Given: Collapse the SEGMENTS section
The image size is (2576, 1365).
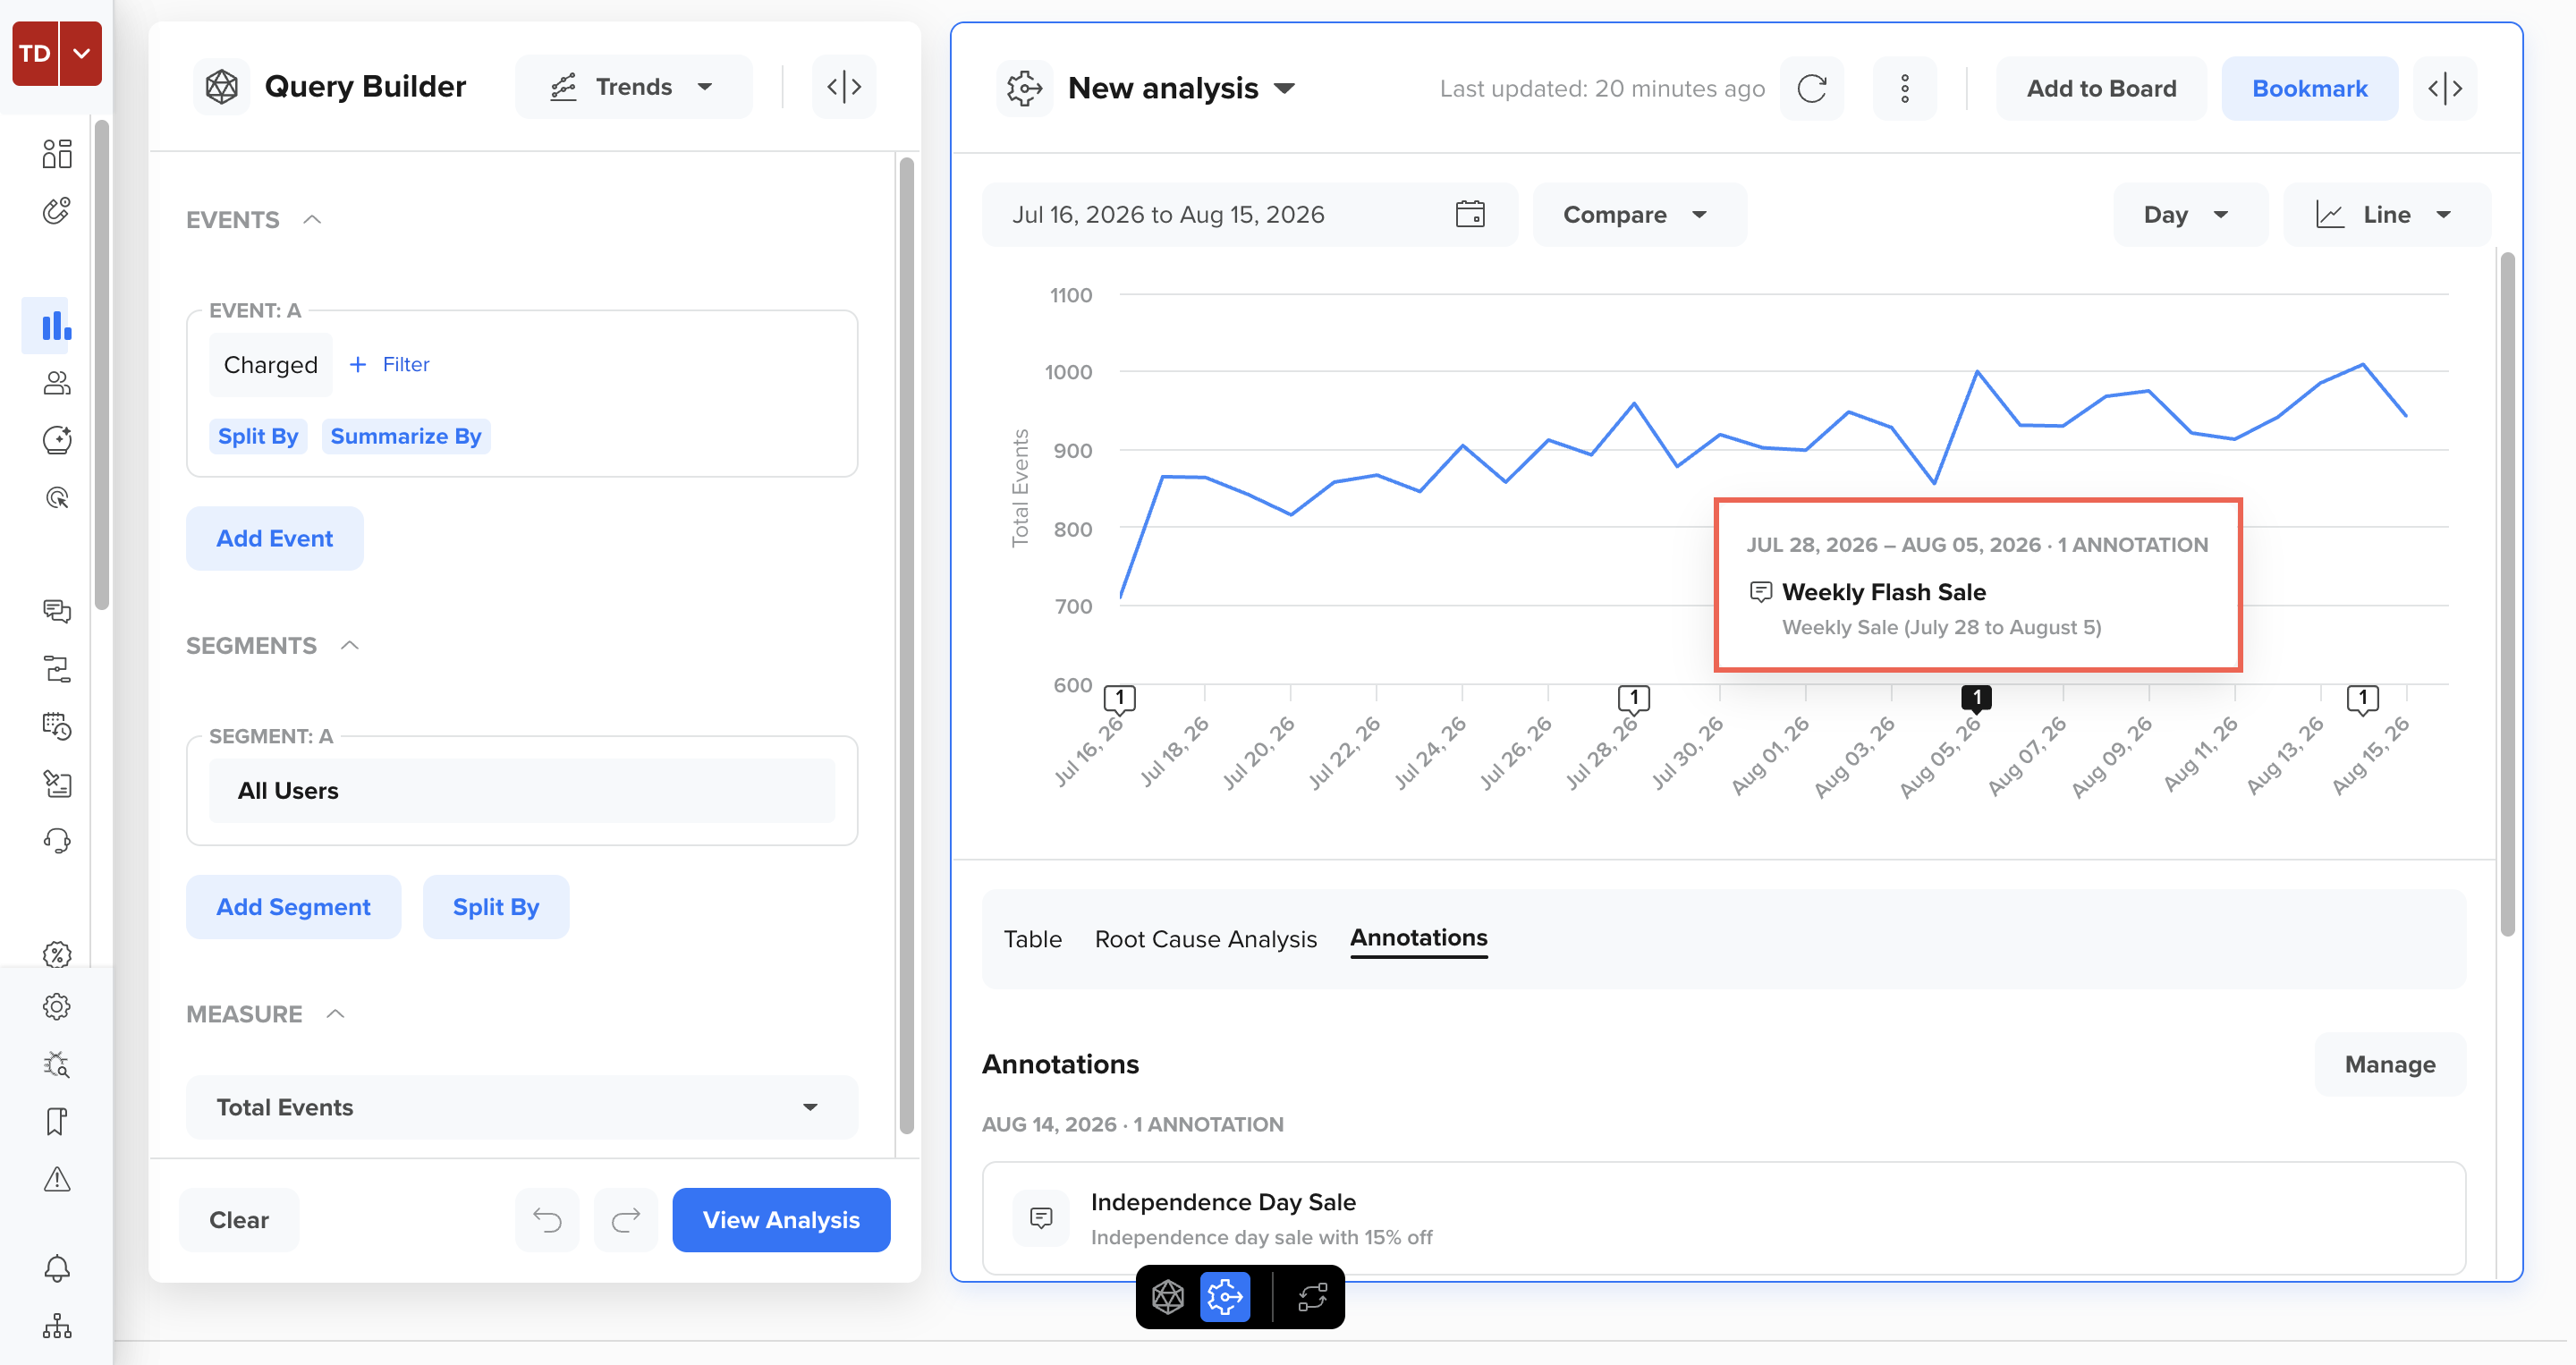Looking at the screenshot, I should pos(349,645).
